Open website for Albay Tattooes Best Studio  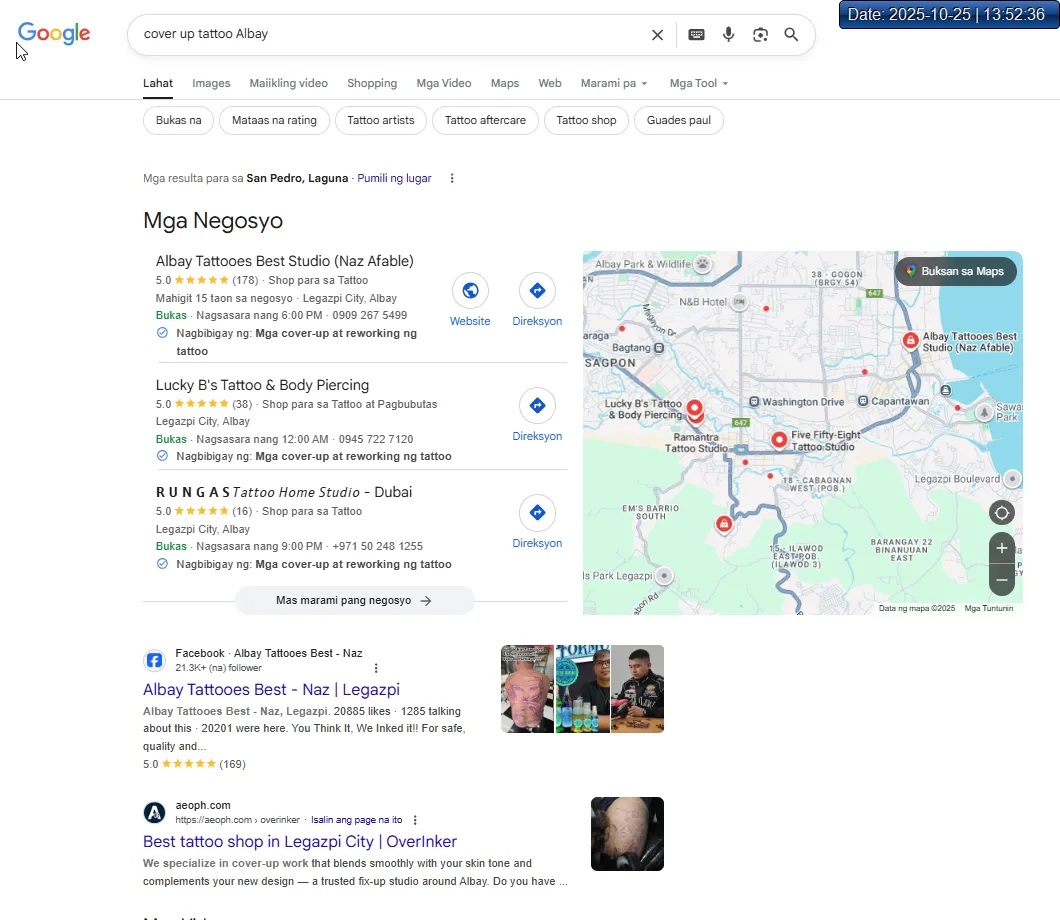pyautogui.click(x=470, y=300)
